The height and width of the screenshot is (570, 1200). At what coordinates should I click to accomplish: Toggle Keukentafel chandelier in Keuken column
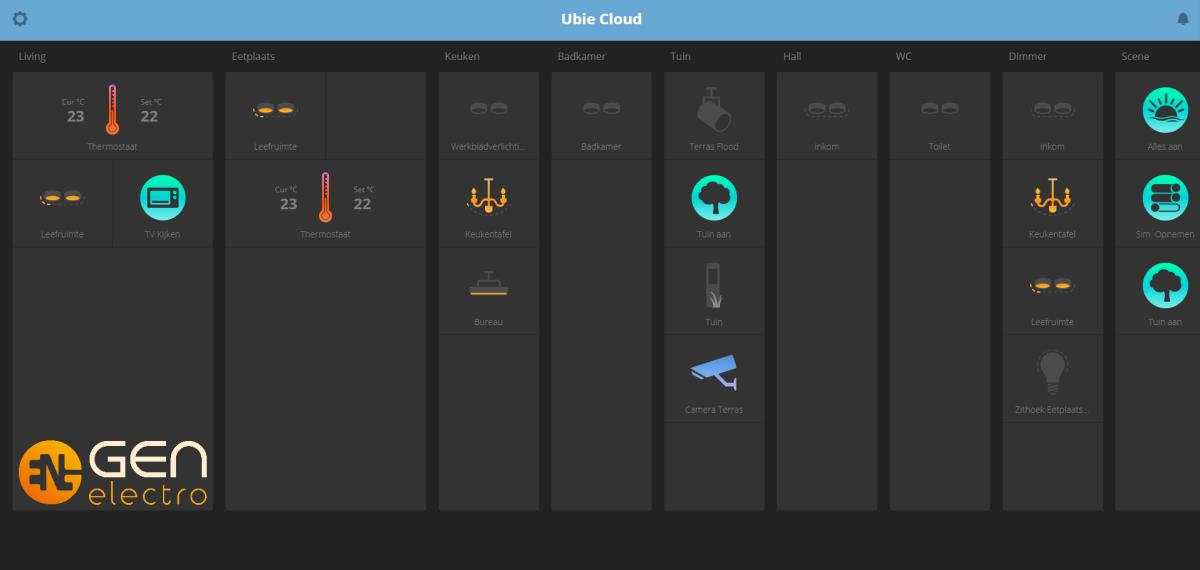coord(488,204)
